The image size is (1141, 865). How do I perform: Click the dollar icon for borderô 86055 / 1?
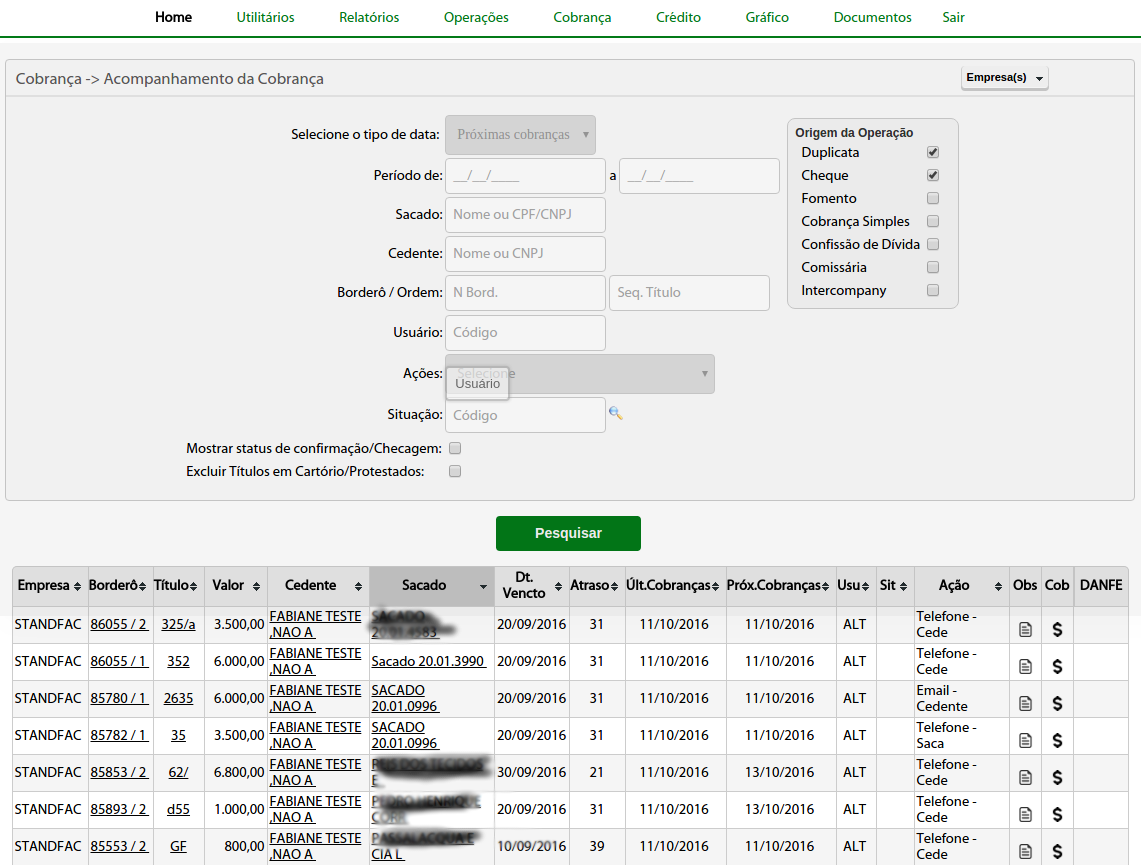click(x=1057, y=666)
